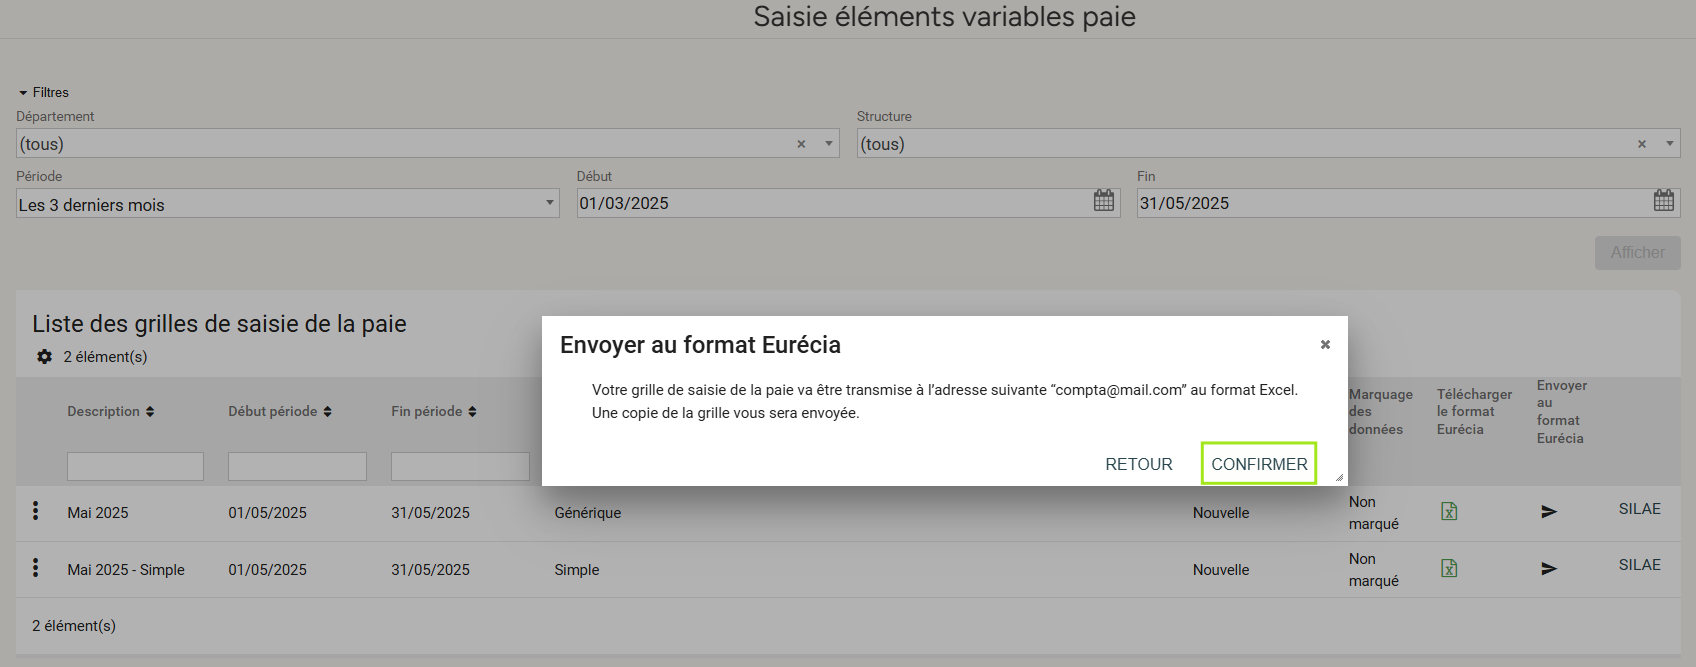Viewport: 1696px width, 667px height.
Task: Open the calendar picker for Début
Action: pos(1104,201)
